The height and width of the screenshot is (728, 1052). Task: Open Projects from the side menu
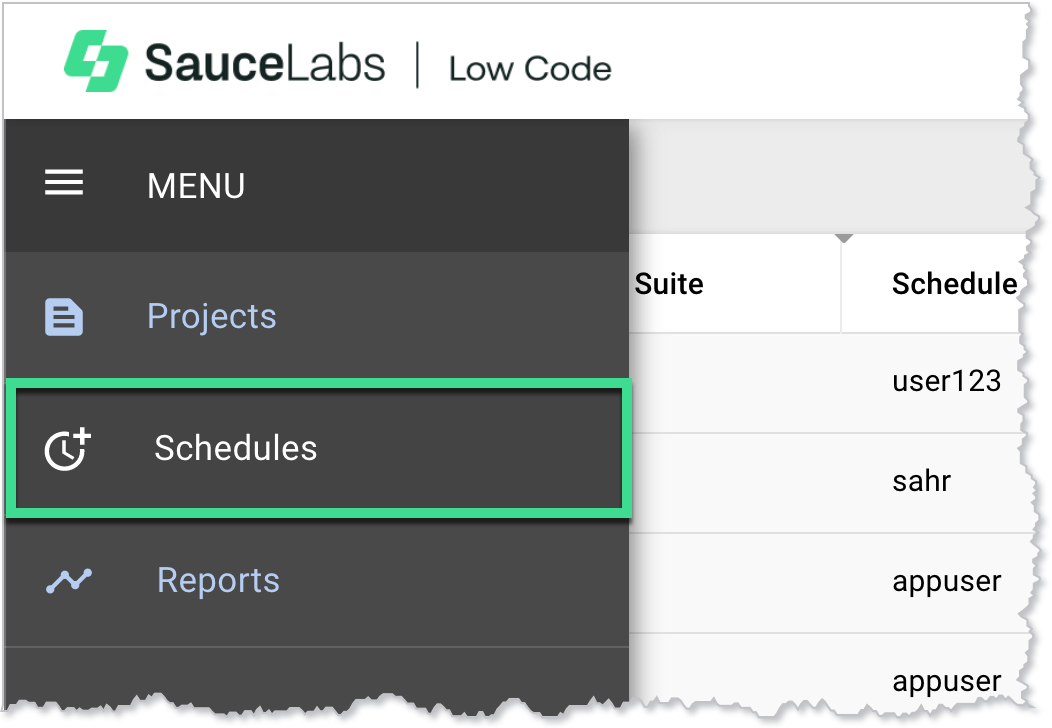[211, 317]
